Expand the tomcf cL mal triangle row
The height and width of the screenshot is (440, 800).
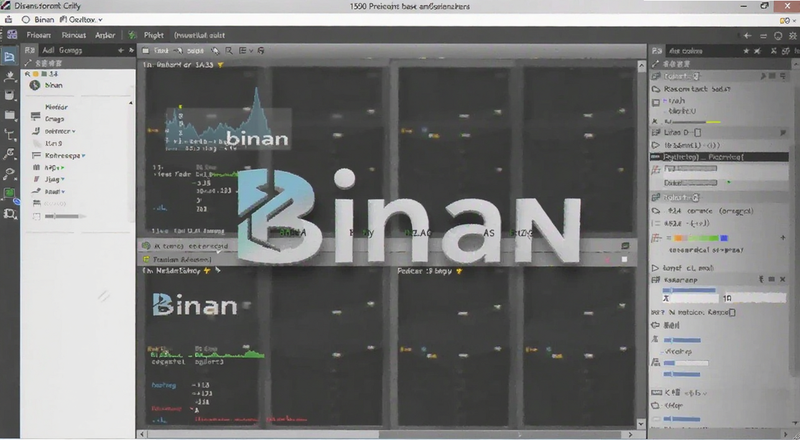pyautogui.click(x=655, y=267)
